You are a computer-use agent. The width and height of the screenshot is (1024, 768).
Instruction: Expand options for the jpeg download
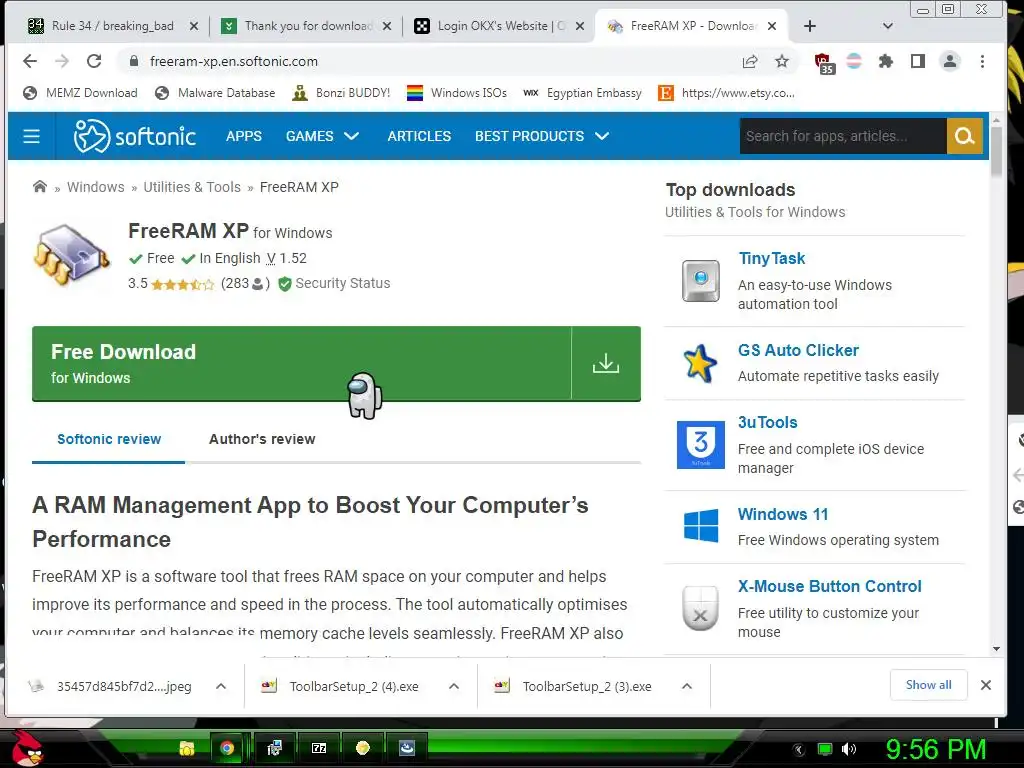click(x=221, y=686)
